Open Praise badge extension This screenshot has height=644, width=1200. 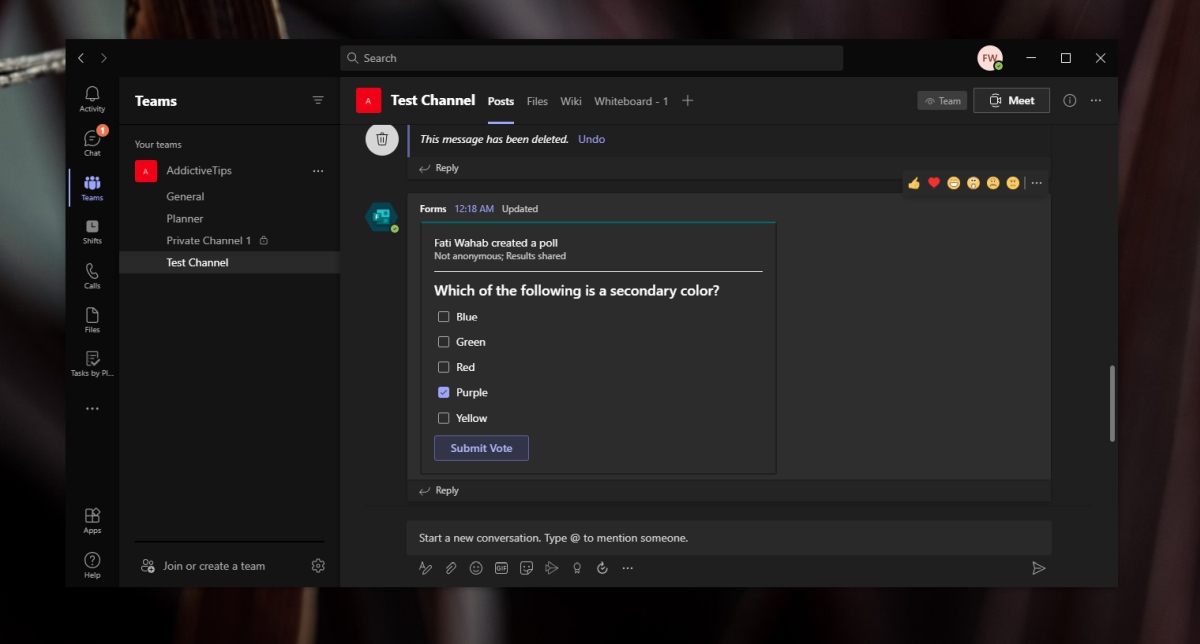click(577, 568)
